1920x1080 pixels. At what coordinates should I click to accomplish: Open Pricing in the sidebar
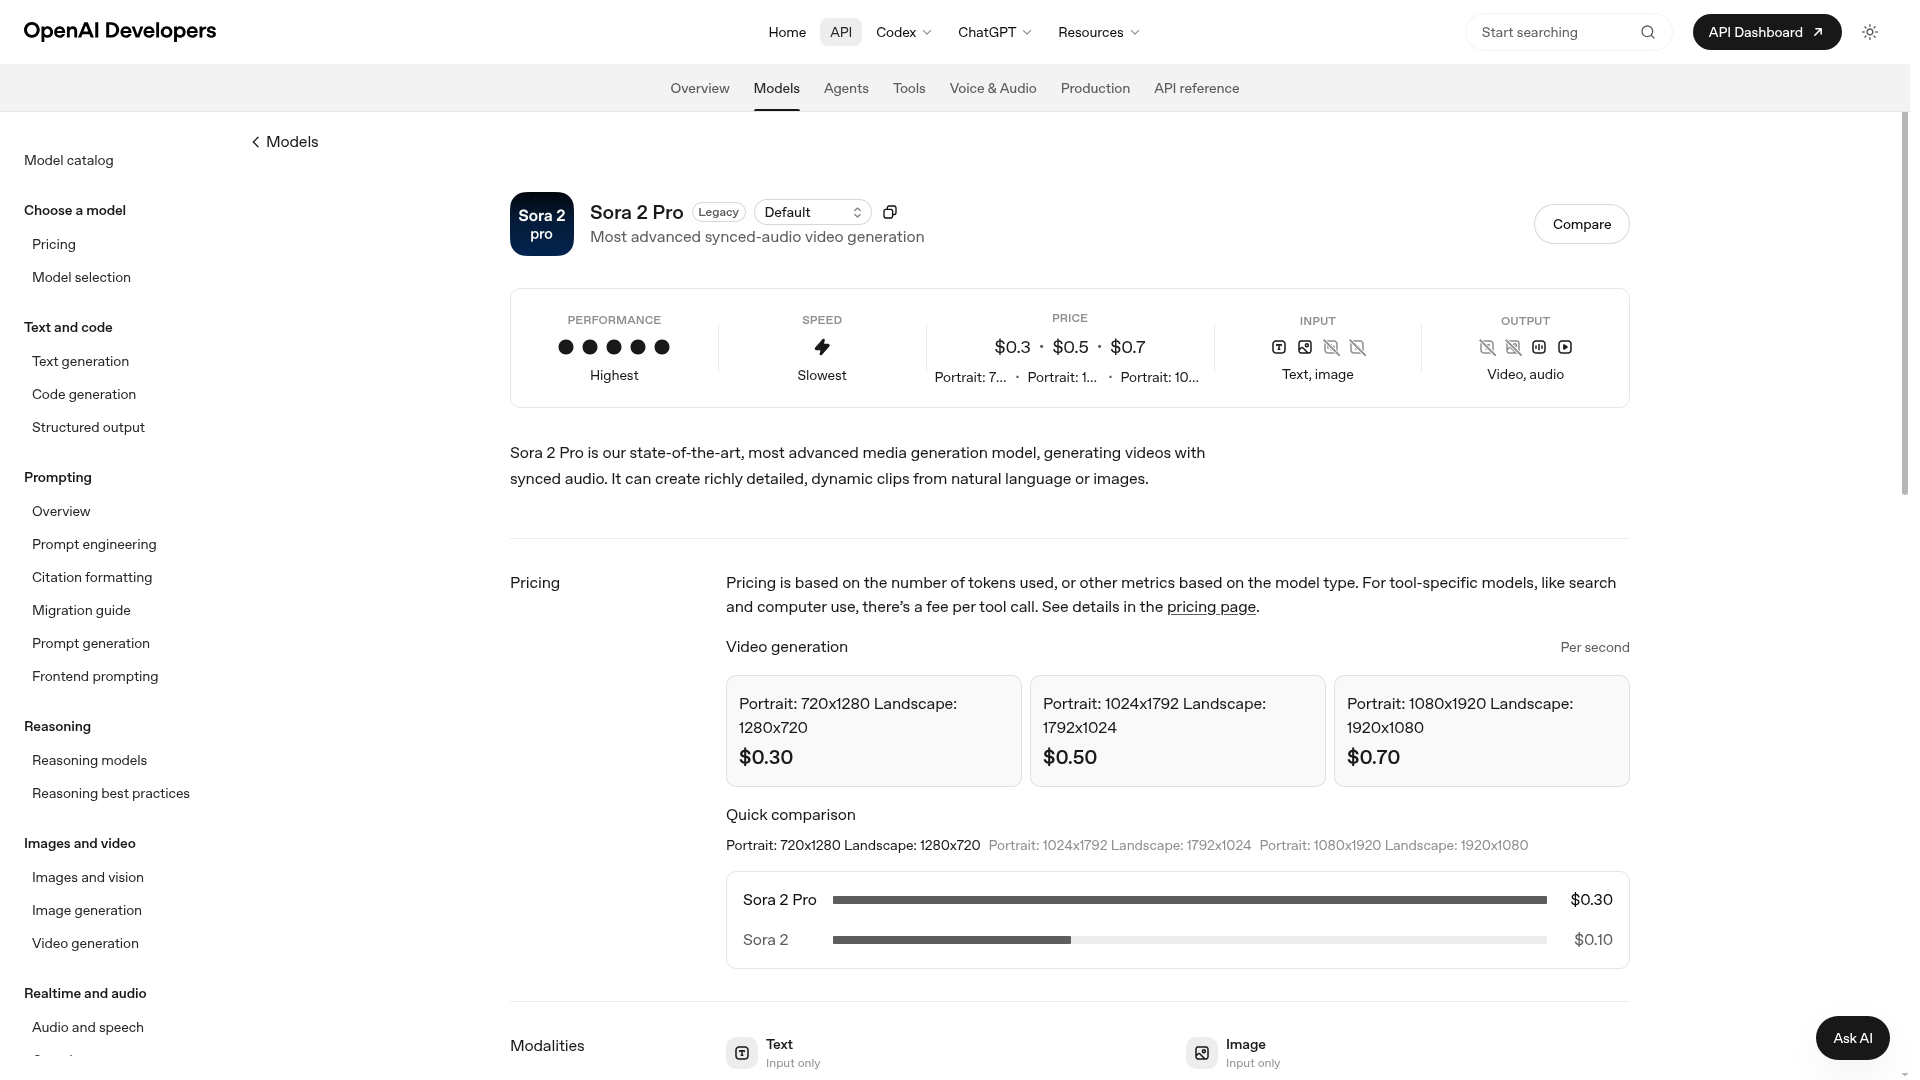click(x=54, y=244)
